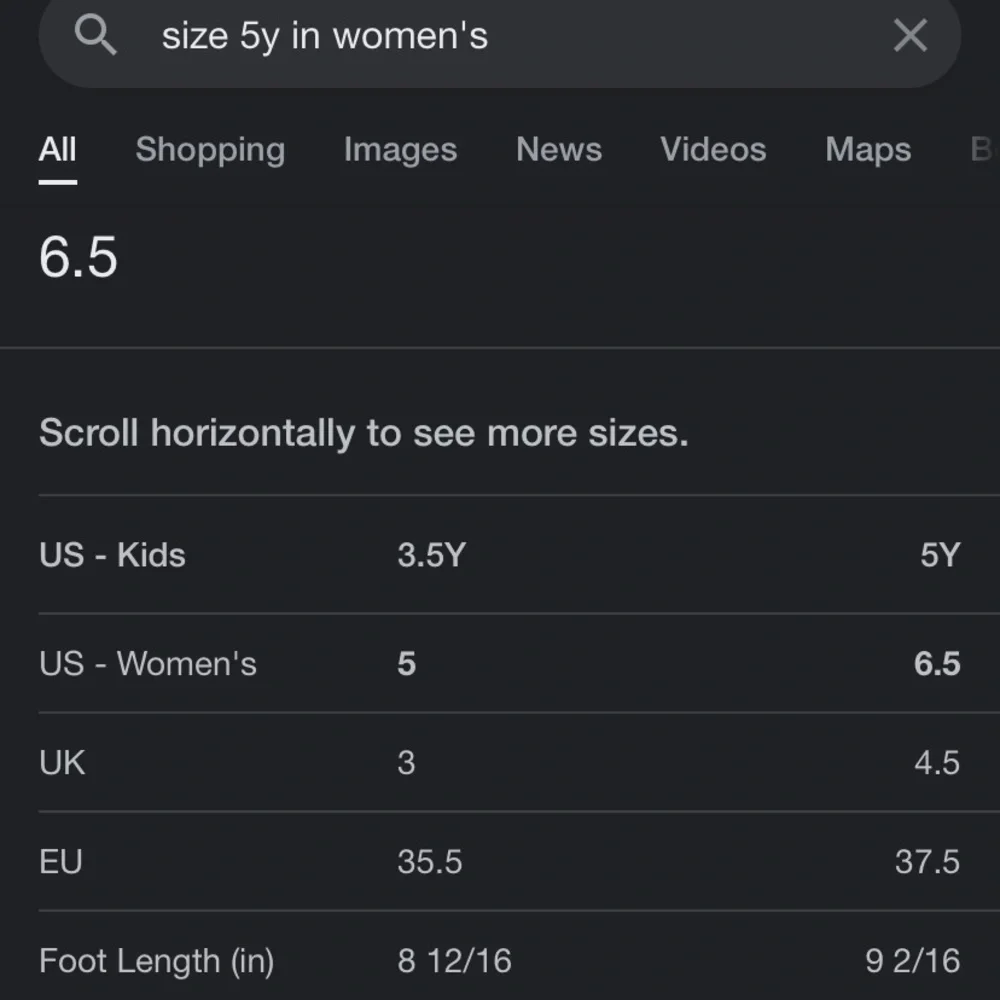The image size is (1000, 1000).
Task: Select the 5Y kids size value
Action: point(941,555)
